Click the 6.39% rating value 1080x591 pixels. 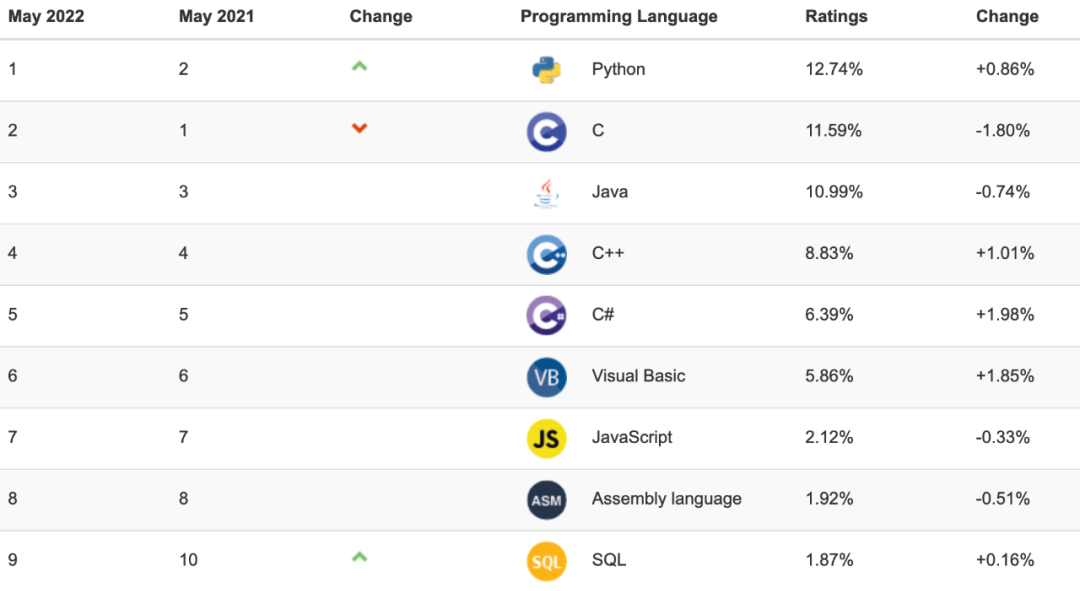click(x=829, y=314)
